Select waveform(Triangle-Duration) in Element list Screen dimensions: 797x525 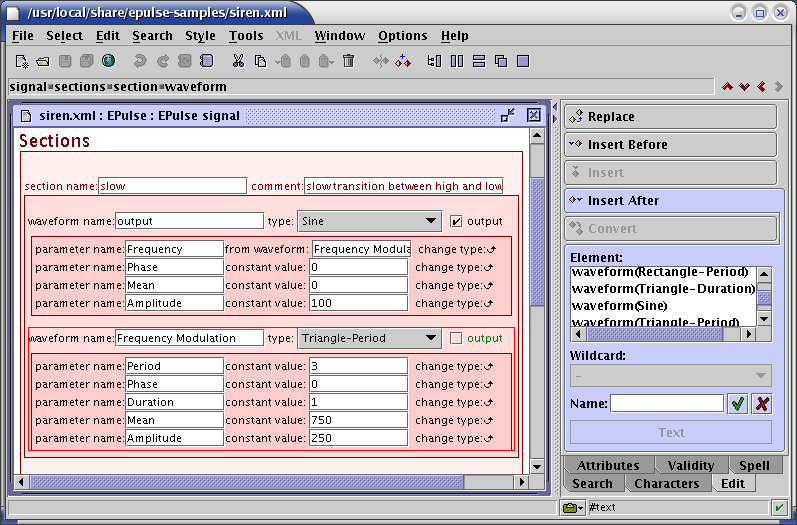tap(663, 289)
